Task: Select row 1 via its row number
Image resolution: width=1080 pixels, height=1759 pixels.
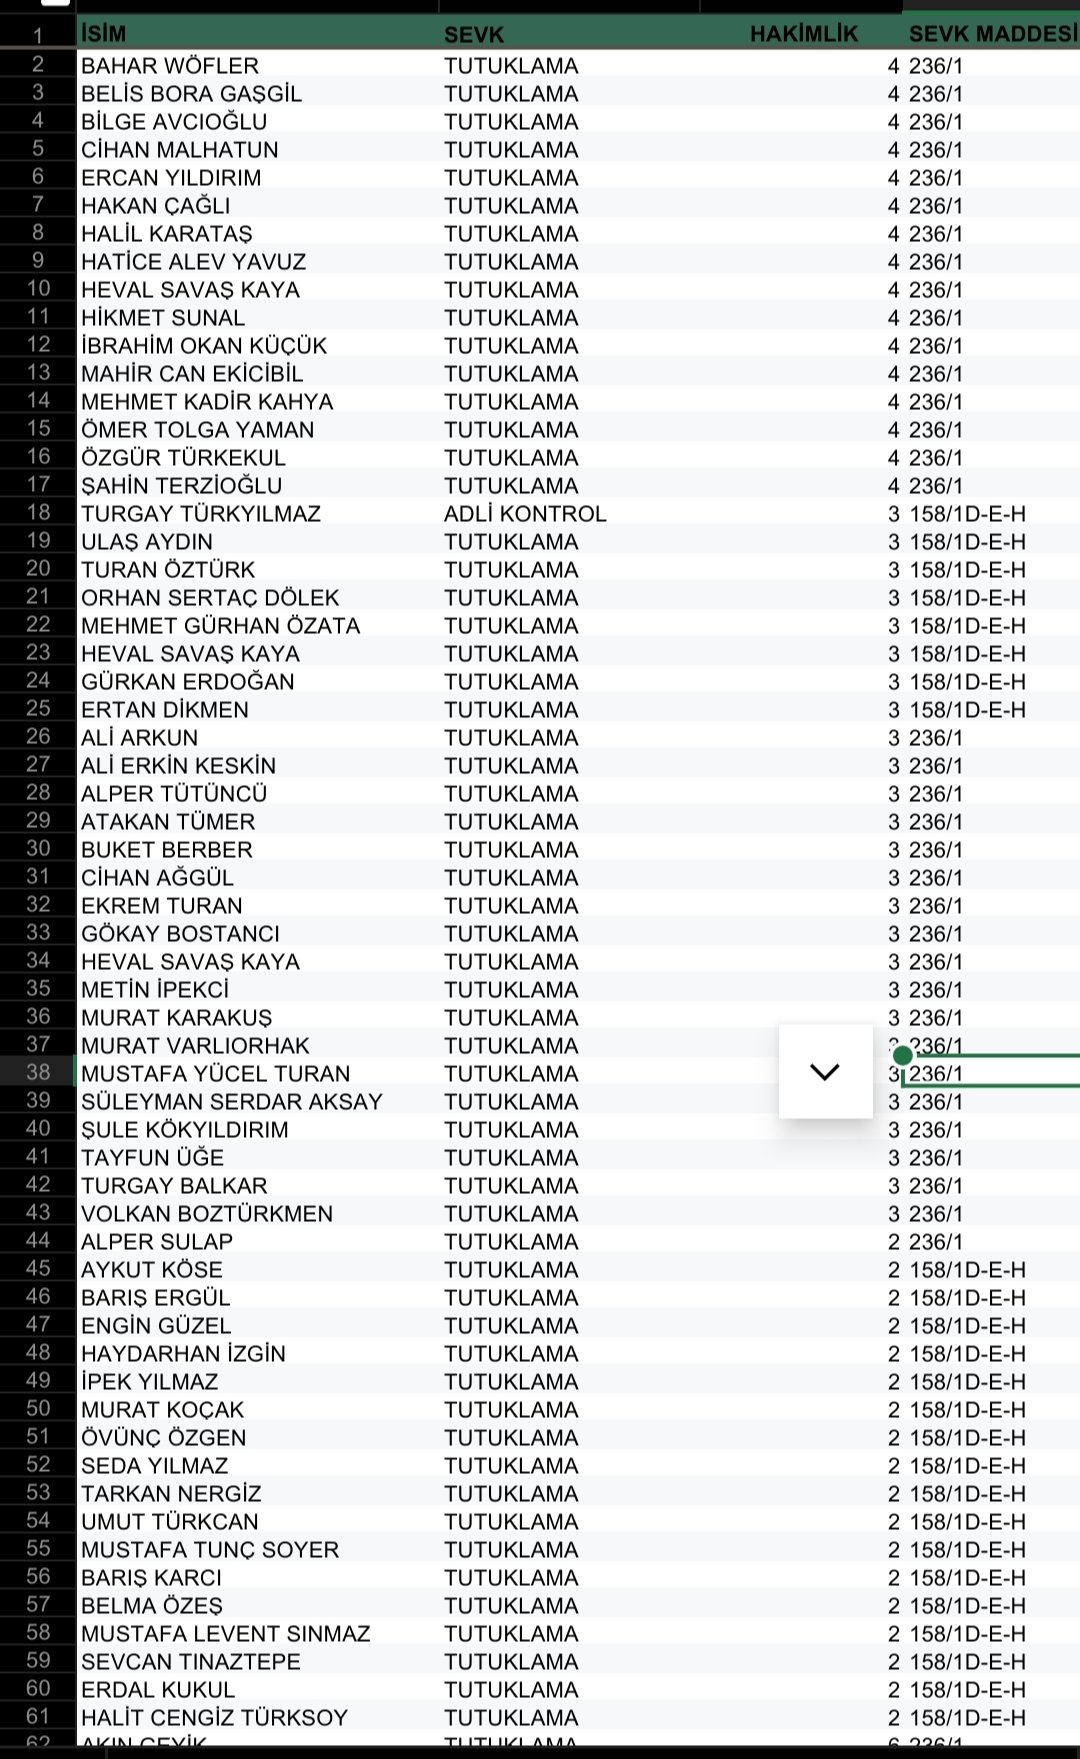Action: point(38,36)
